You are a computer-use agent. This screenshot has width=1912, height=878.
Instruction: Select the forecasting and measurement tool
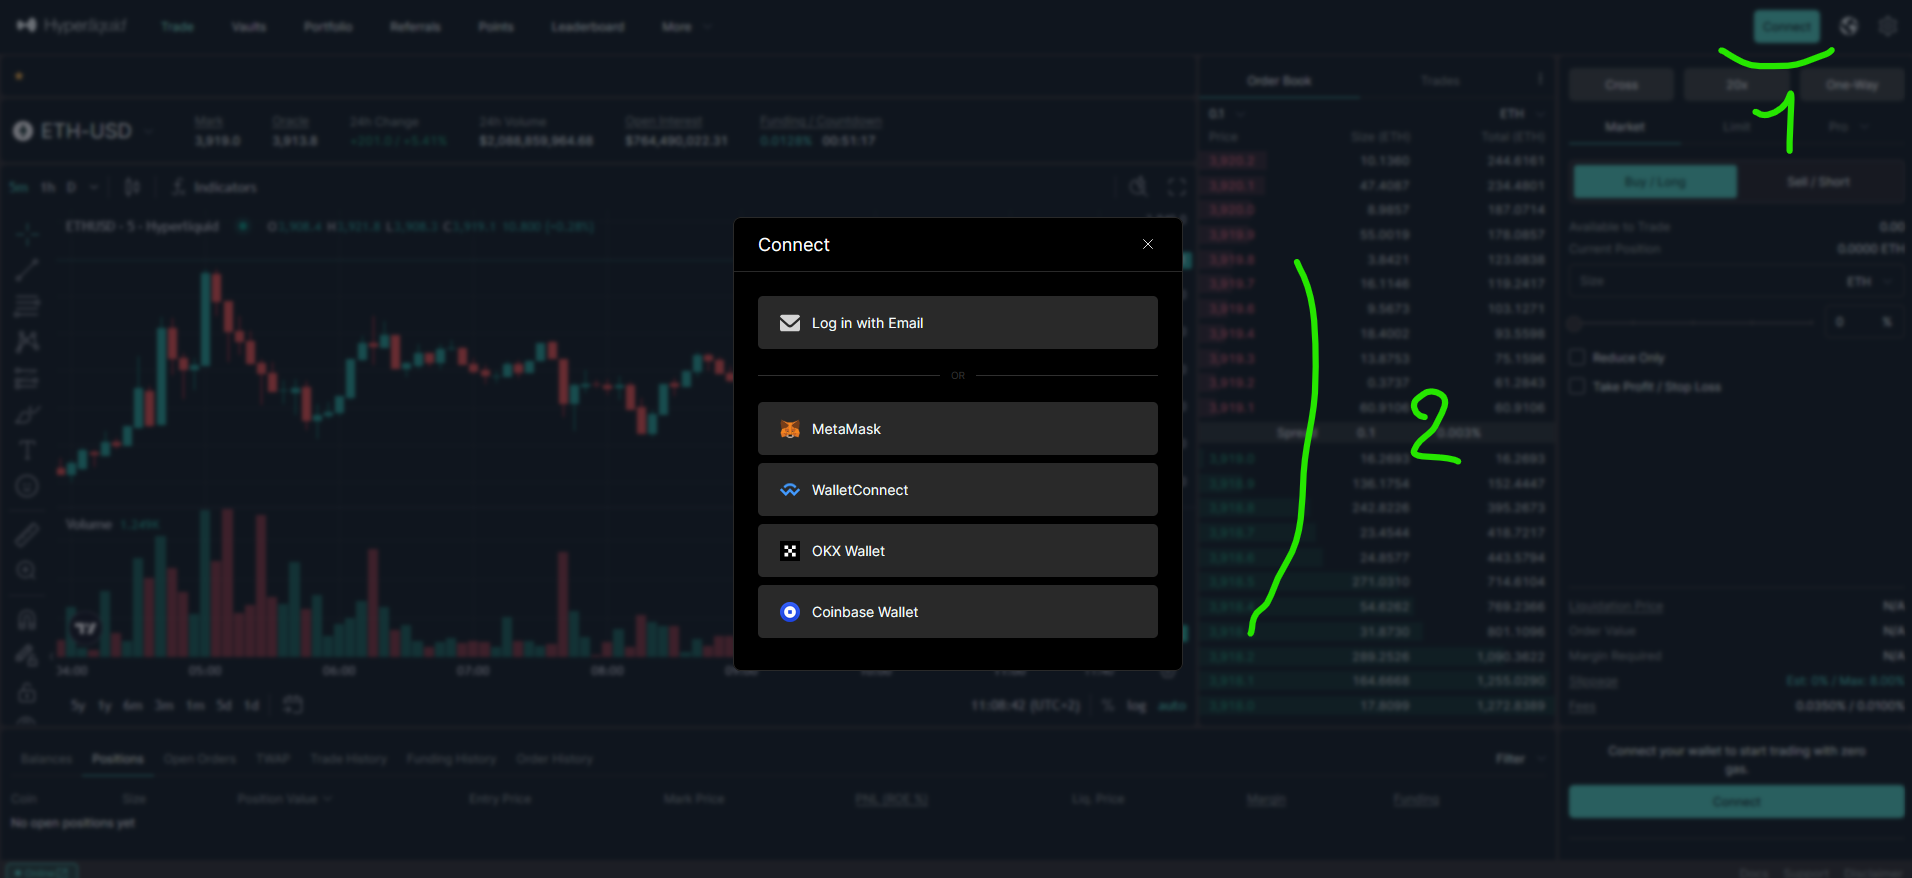point(27,378)
